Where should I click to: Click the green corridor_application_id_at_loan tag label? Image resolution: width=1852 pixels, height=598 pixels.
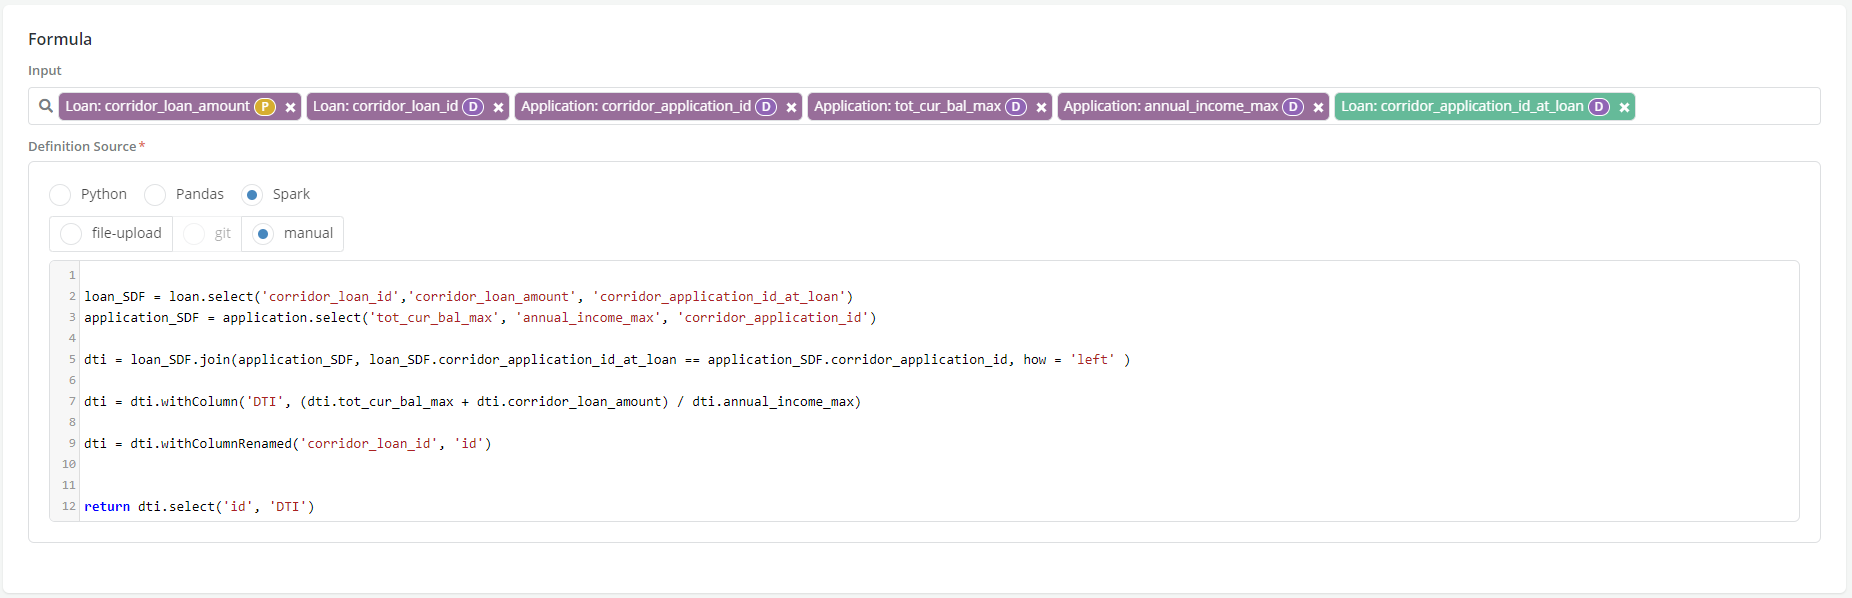point(1461,106)
